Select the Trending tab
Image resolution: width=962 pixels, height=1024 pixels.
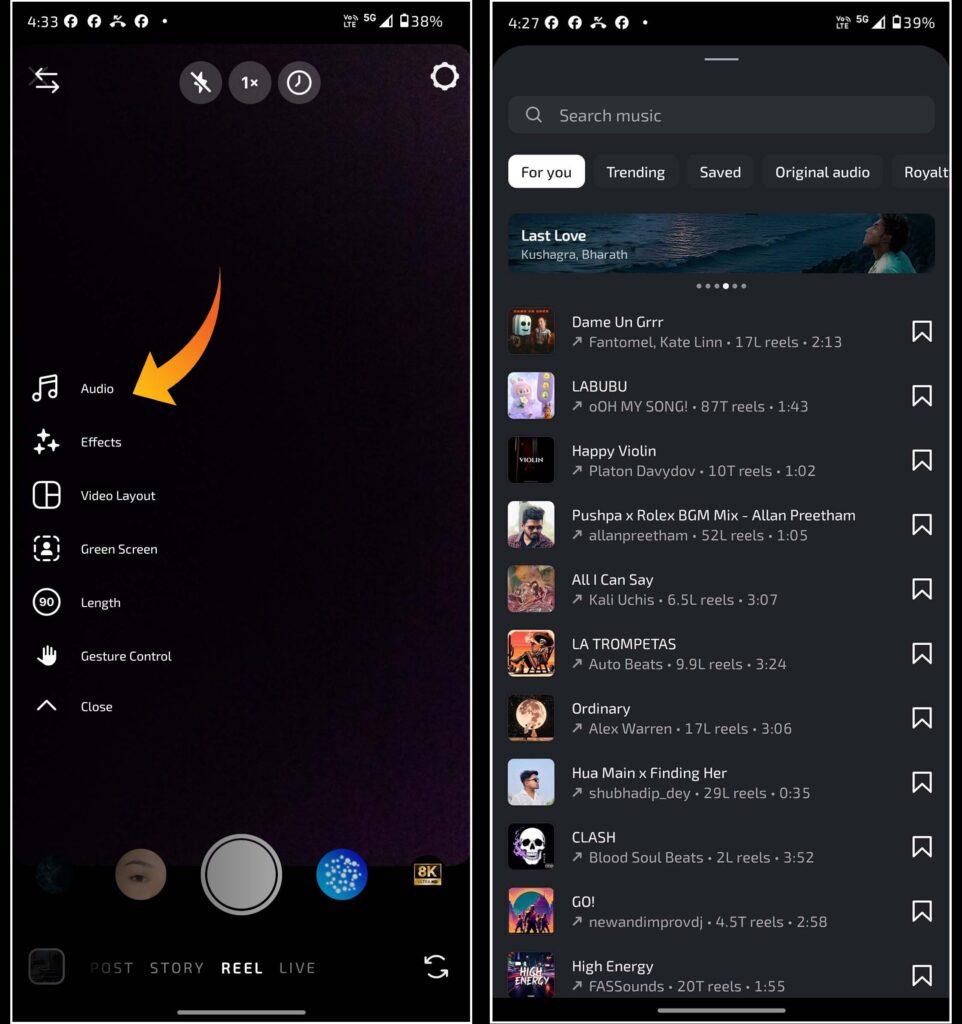(635, 172)
